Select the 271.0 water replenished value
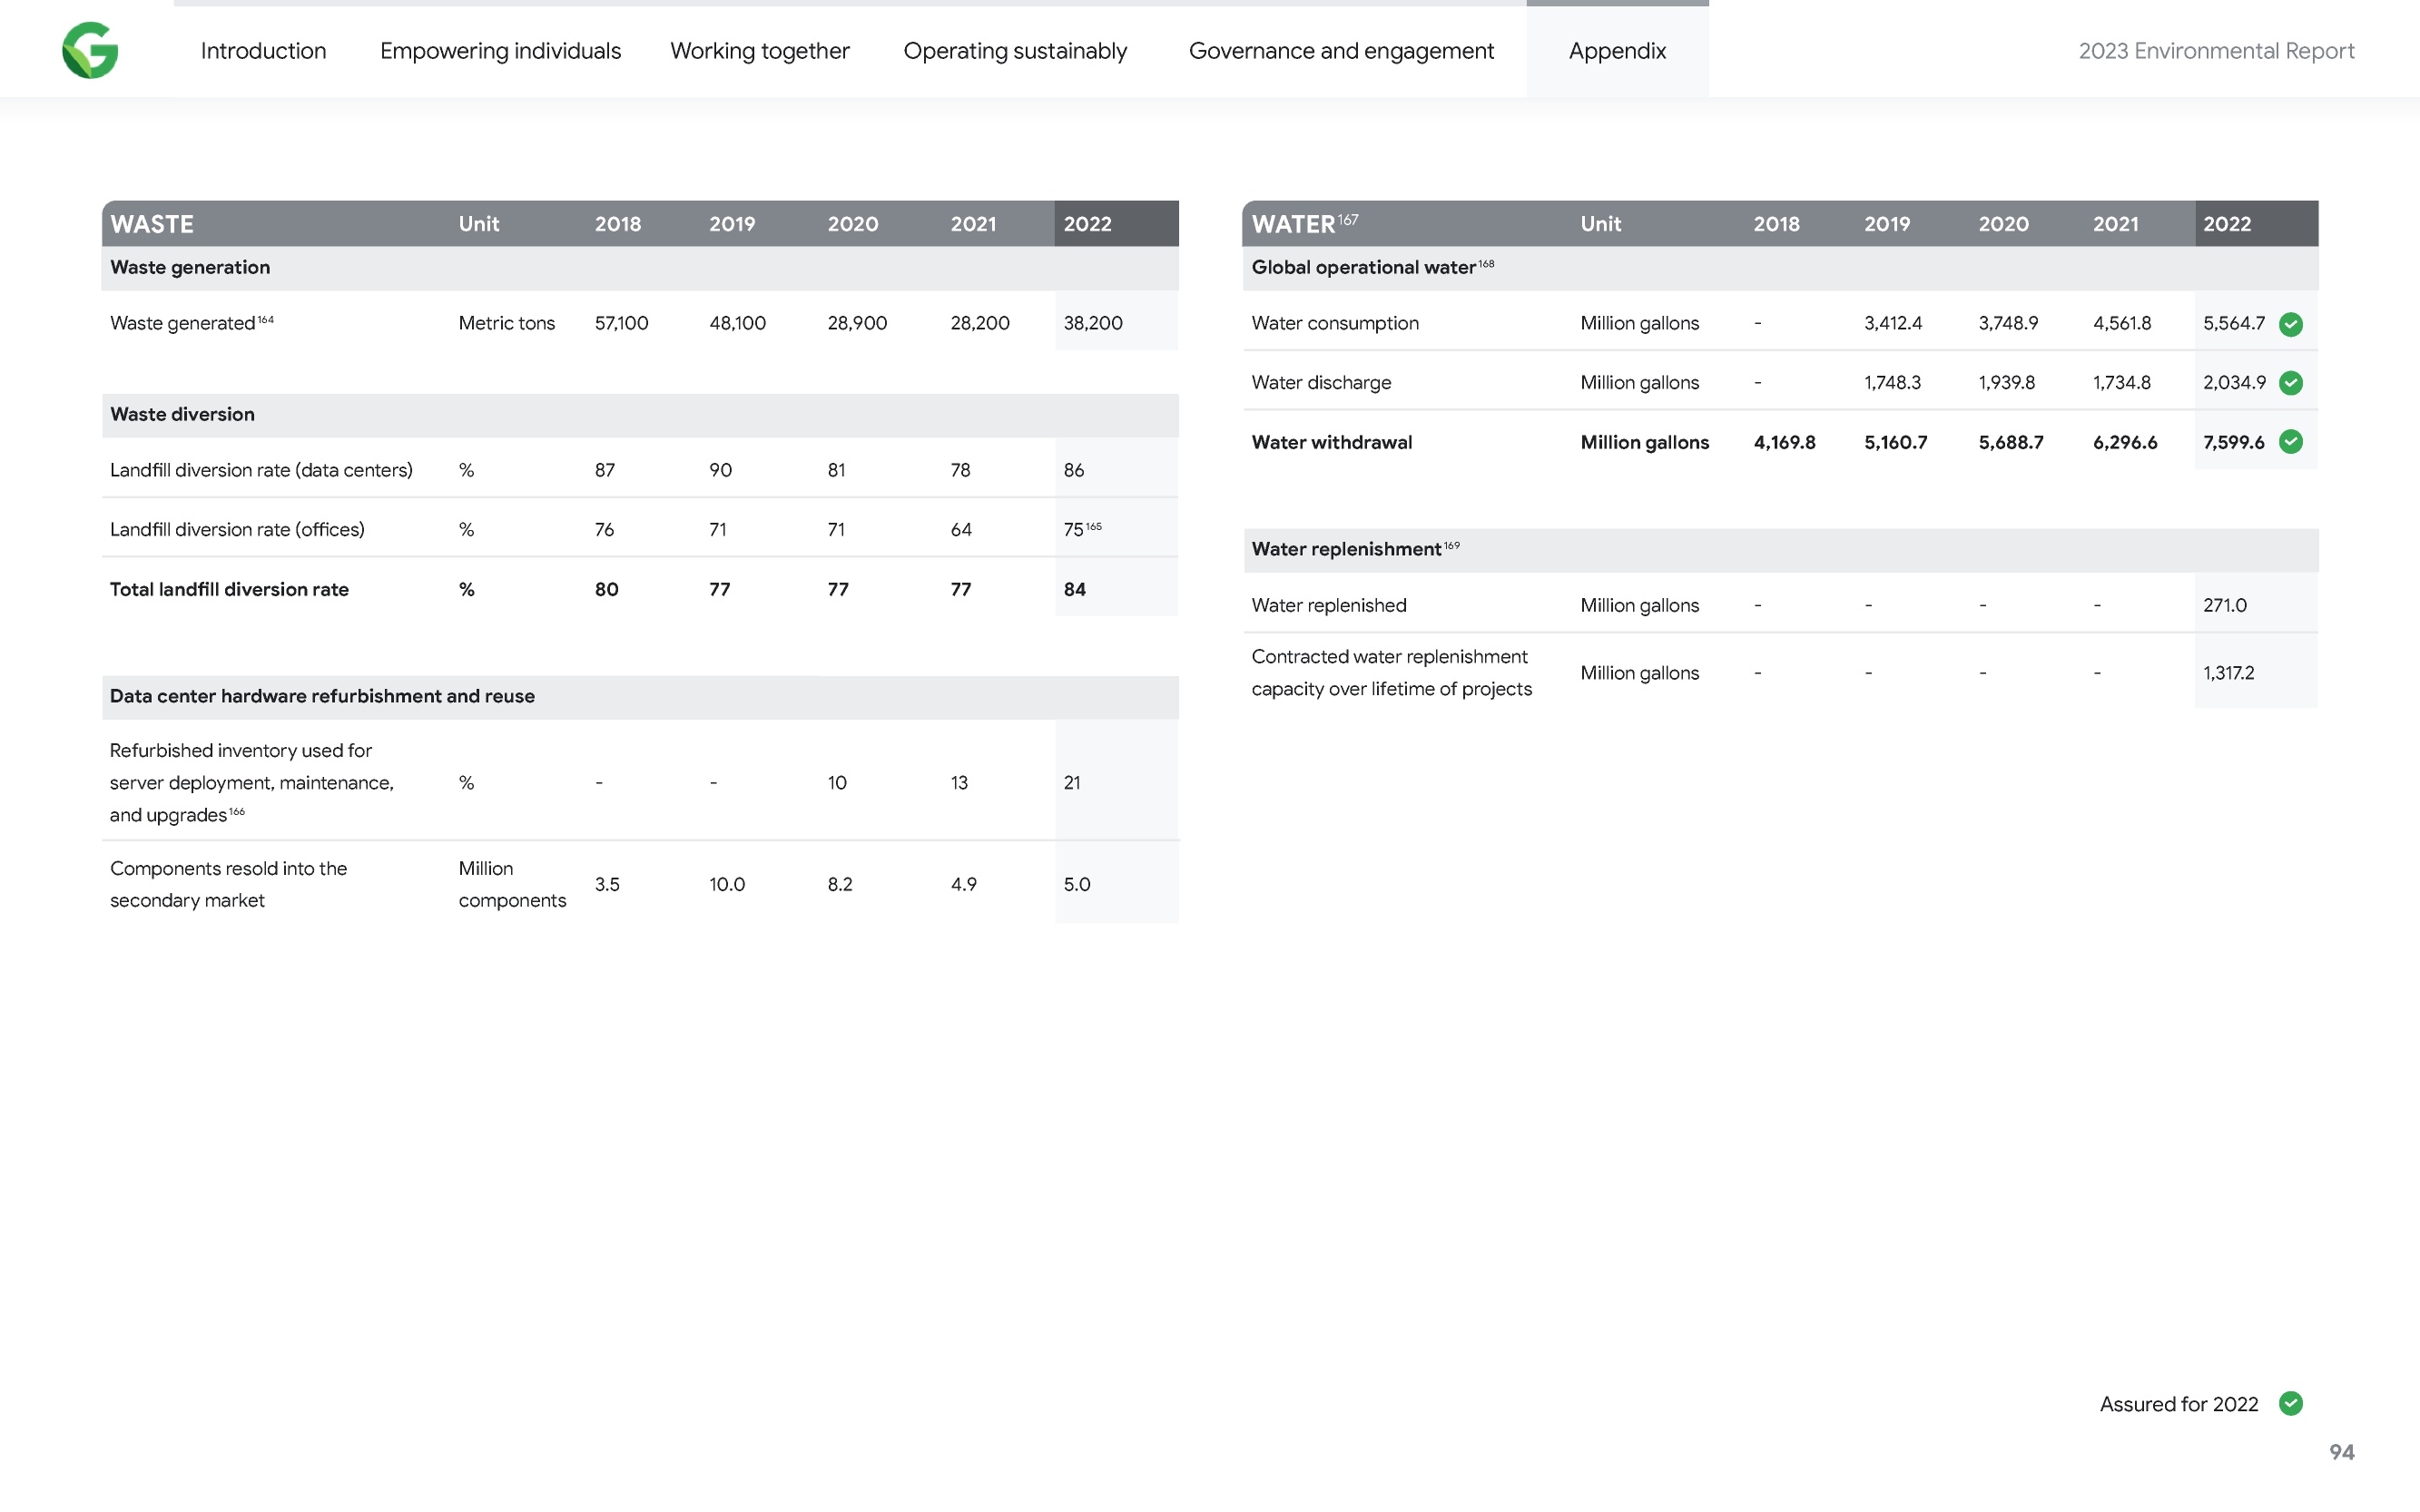Screen dimensions: 2420x1512 coord(2225,605)
